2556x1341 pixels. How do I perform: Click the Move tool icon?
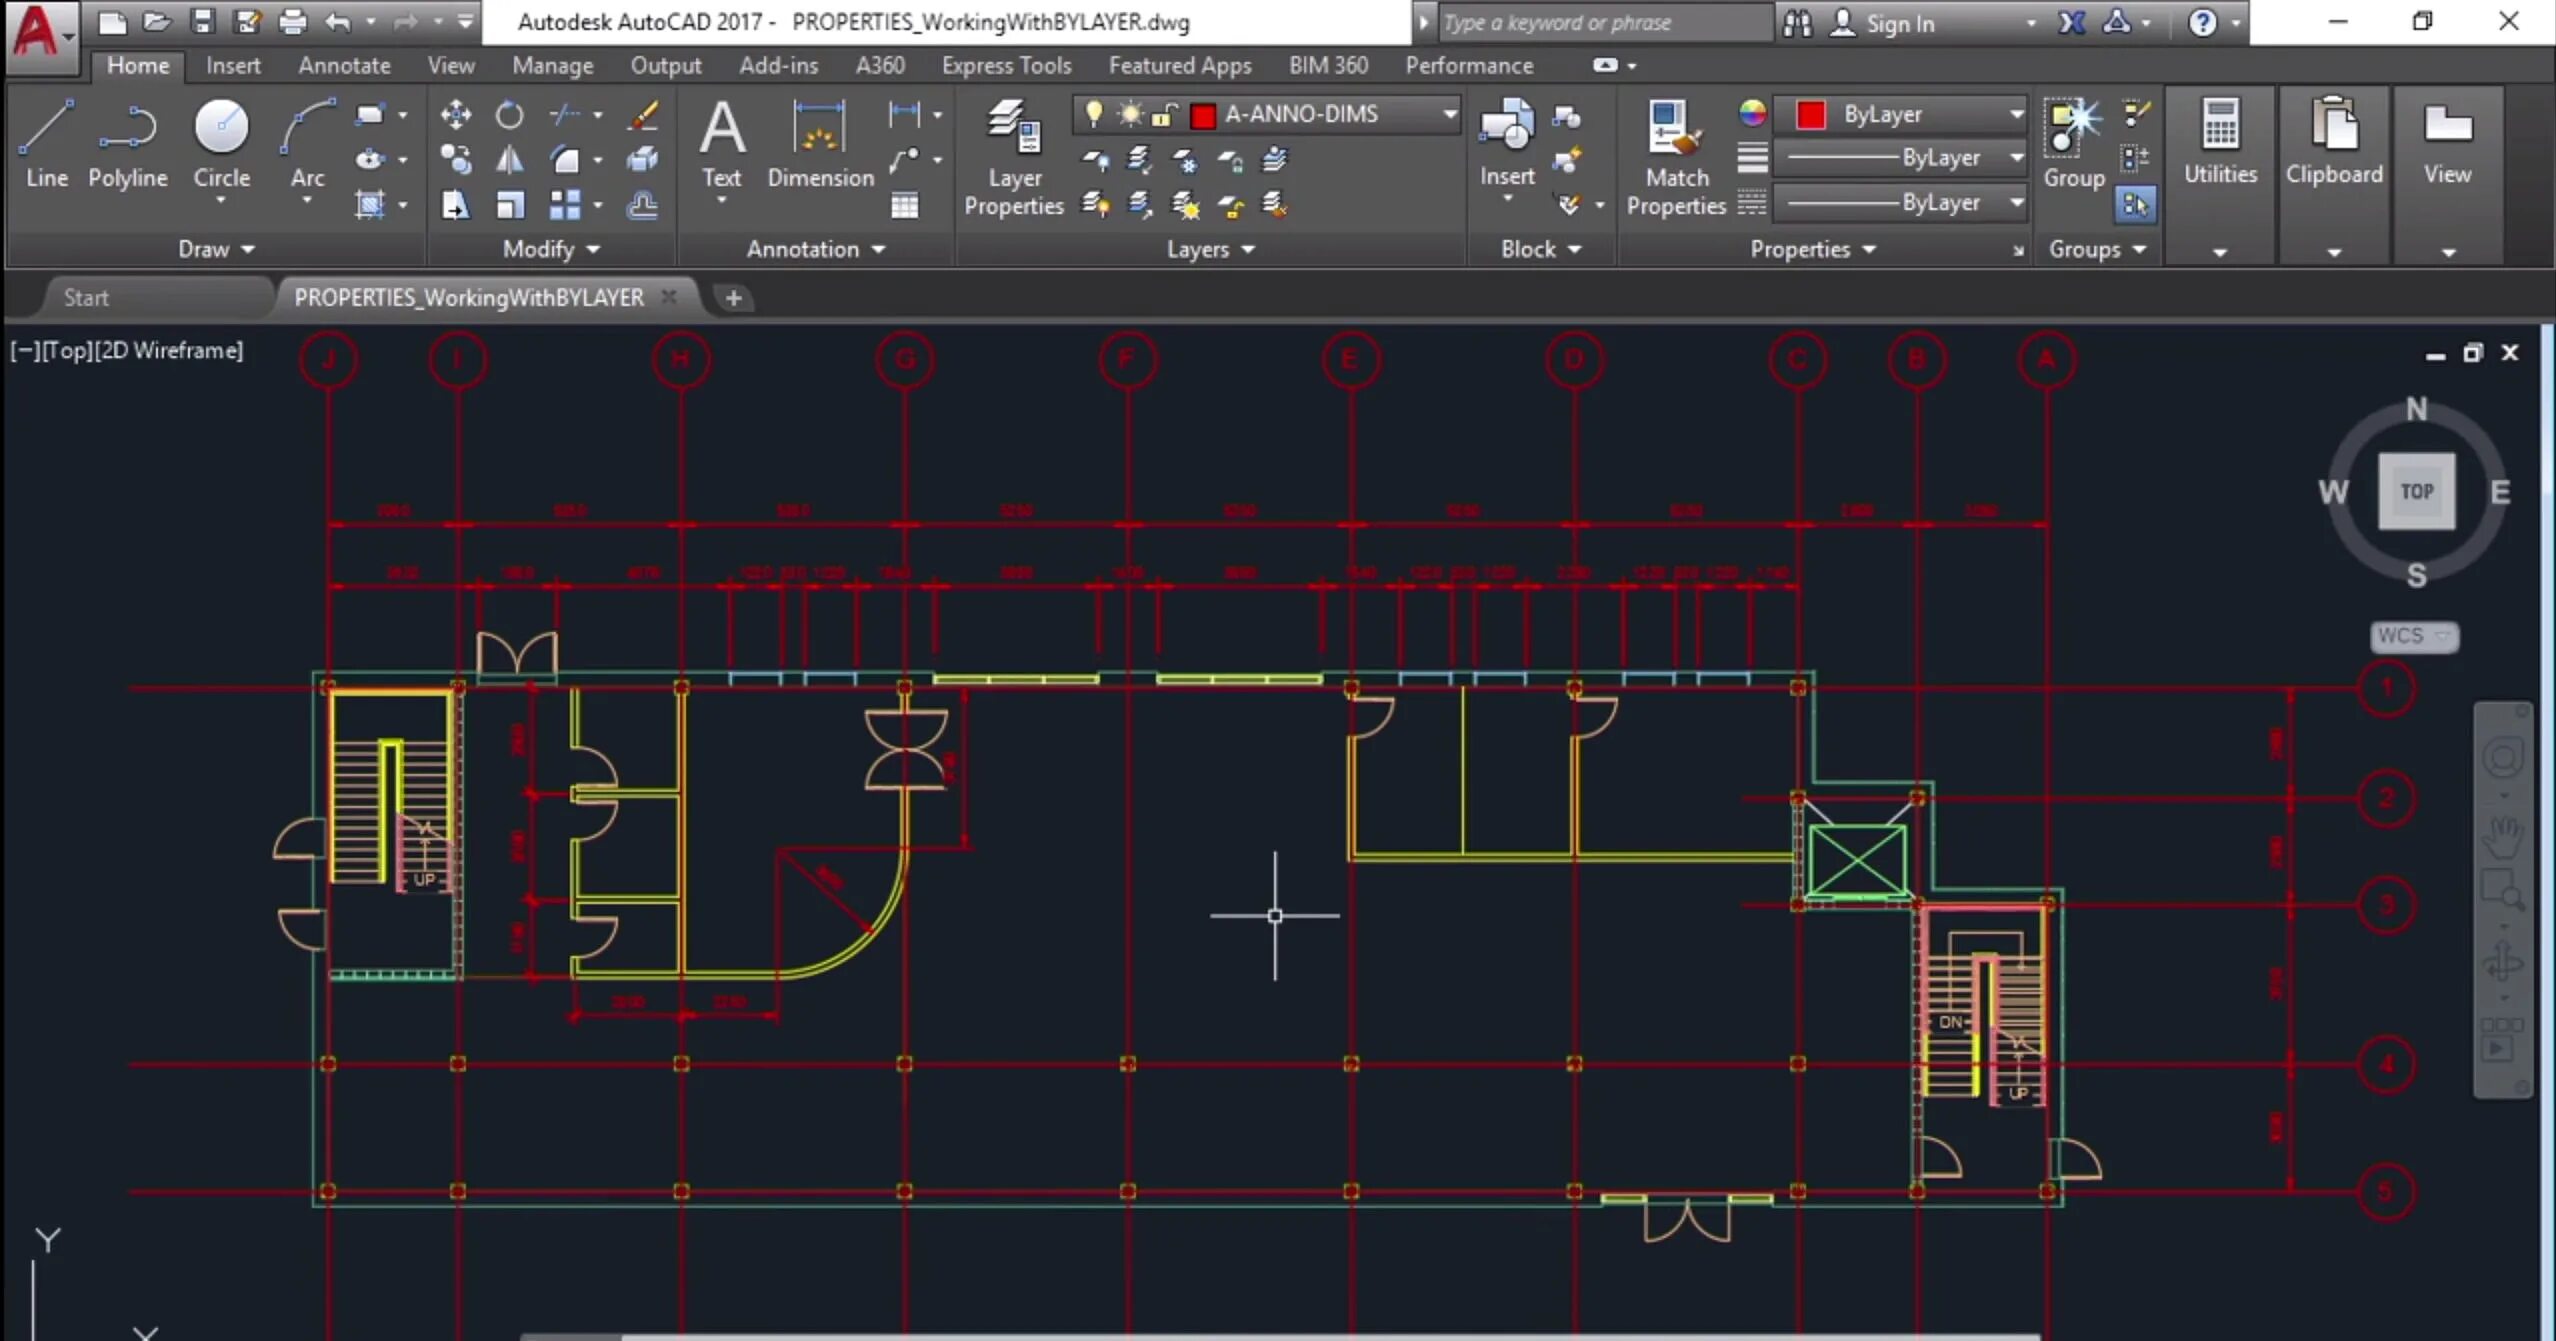click(x=456, y=114)
